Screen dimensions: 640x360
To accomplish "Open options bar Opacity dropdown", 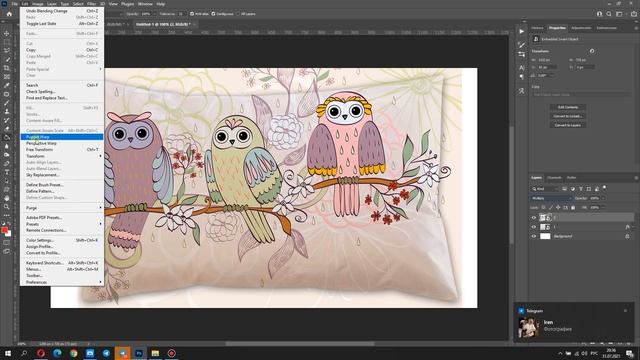I will (x=156, y=14).
